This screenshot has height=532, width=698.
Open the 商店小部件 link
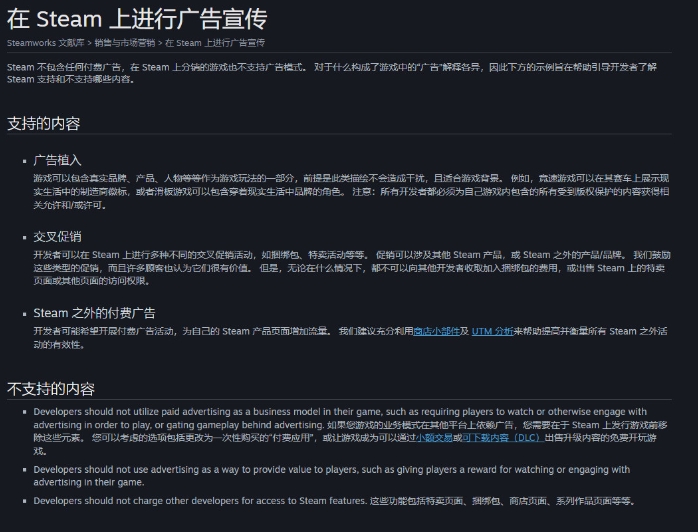click(x=436, y=331)
